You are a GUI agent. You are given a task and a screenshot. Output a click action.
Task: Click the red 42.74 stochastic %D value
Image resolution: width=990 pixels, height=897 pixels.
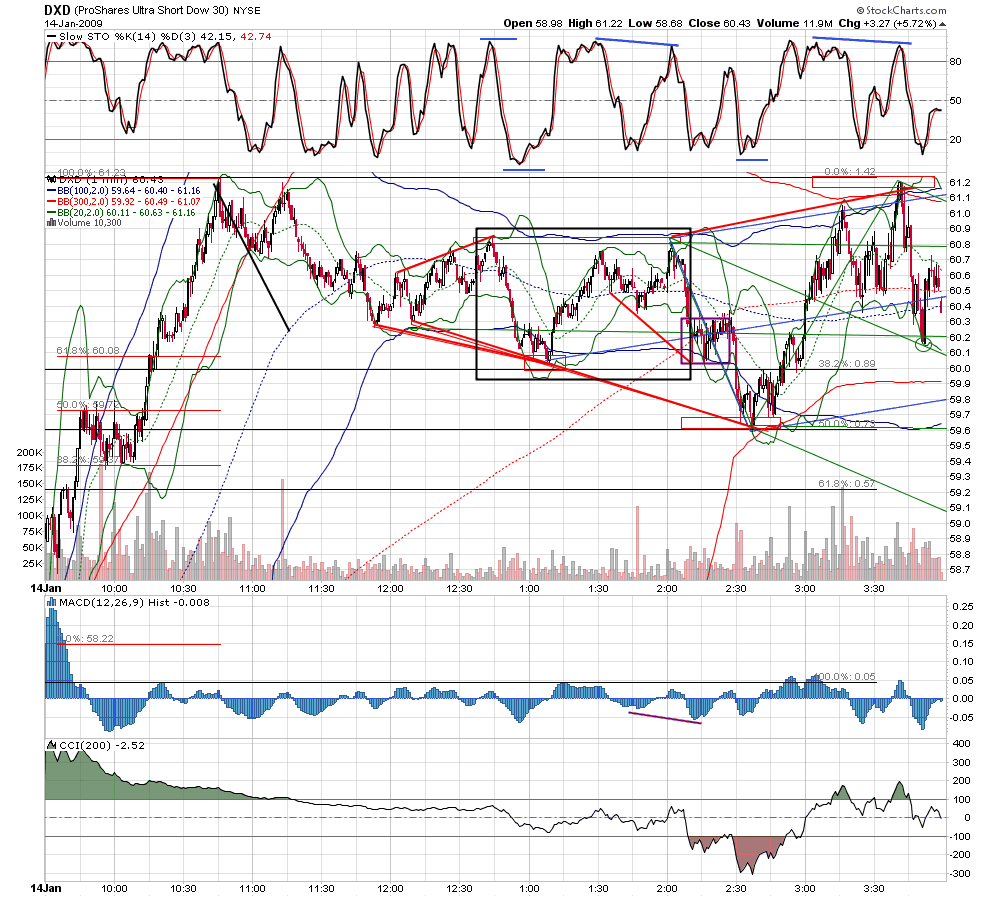click(x=256, y=37)
